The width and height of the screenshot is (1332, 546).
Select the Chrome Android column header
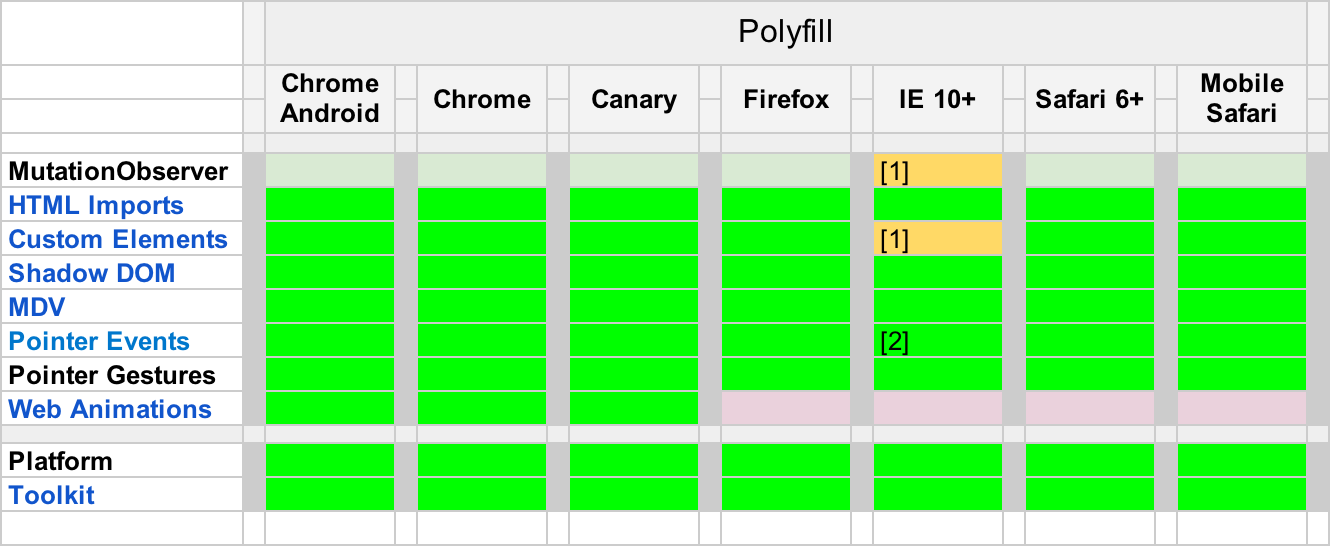(x=330, y=99)
